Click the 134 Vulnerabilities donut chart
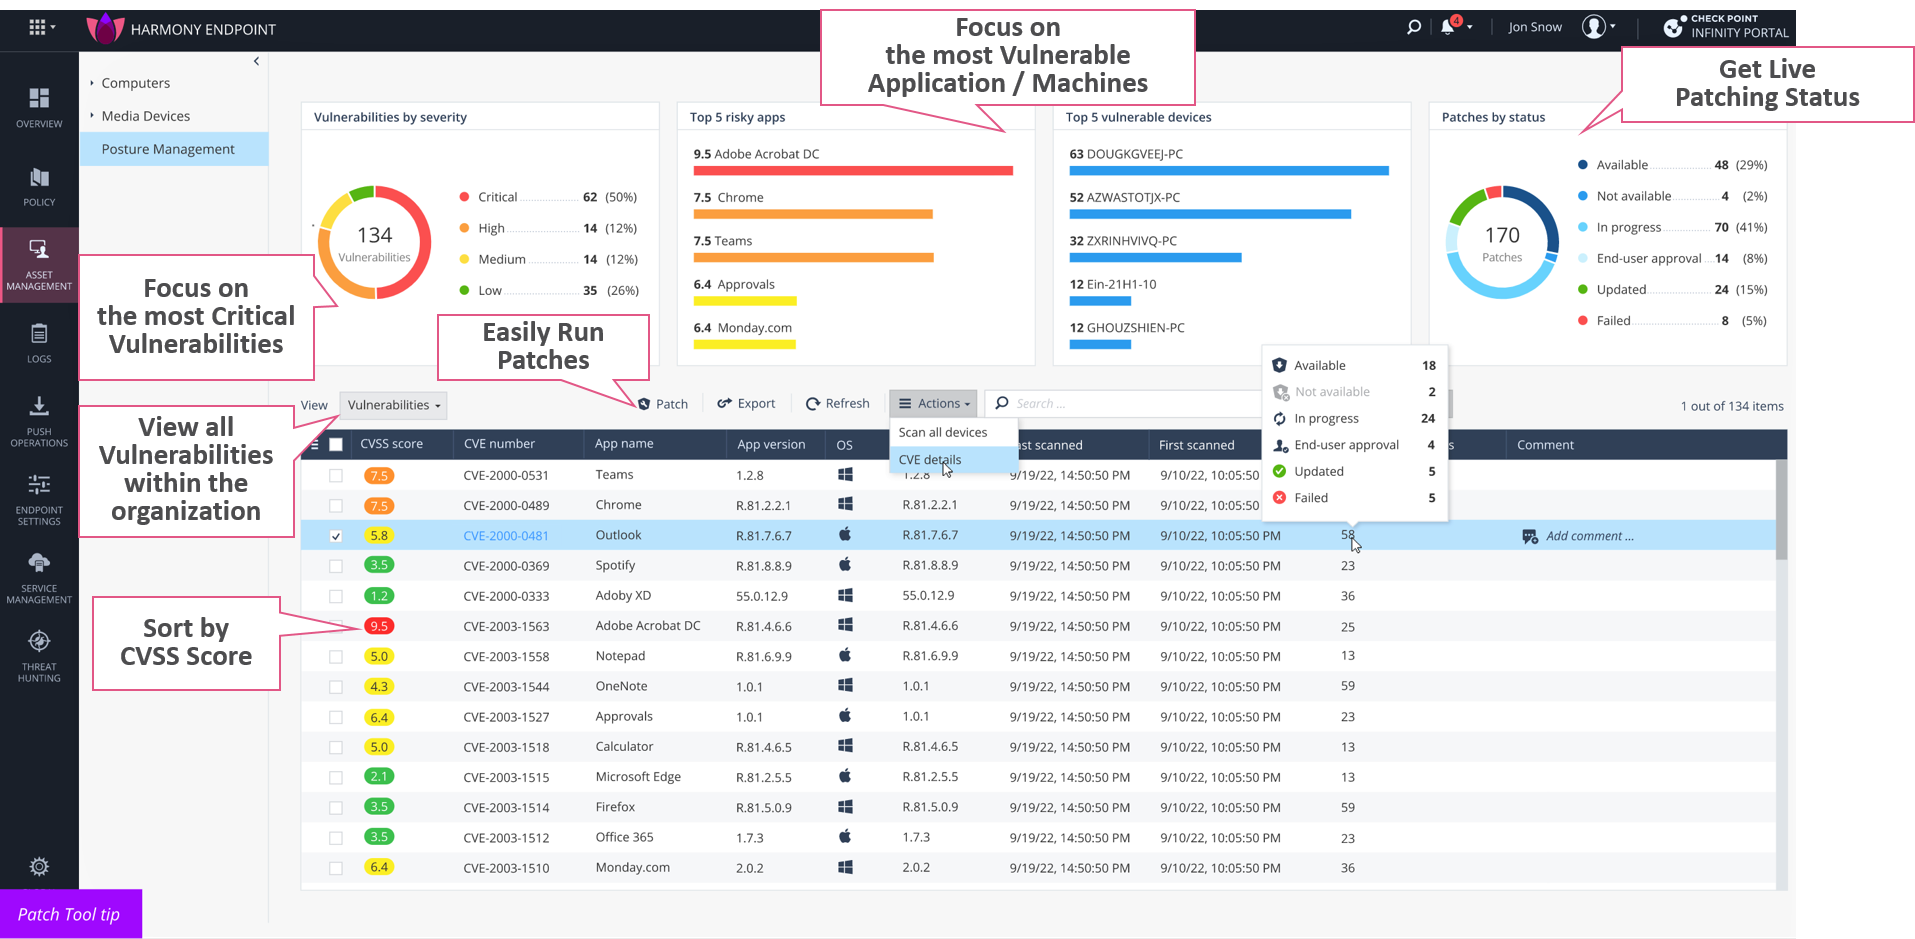 (374, 242)
